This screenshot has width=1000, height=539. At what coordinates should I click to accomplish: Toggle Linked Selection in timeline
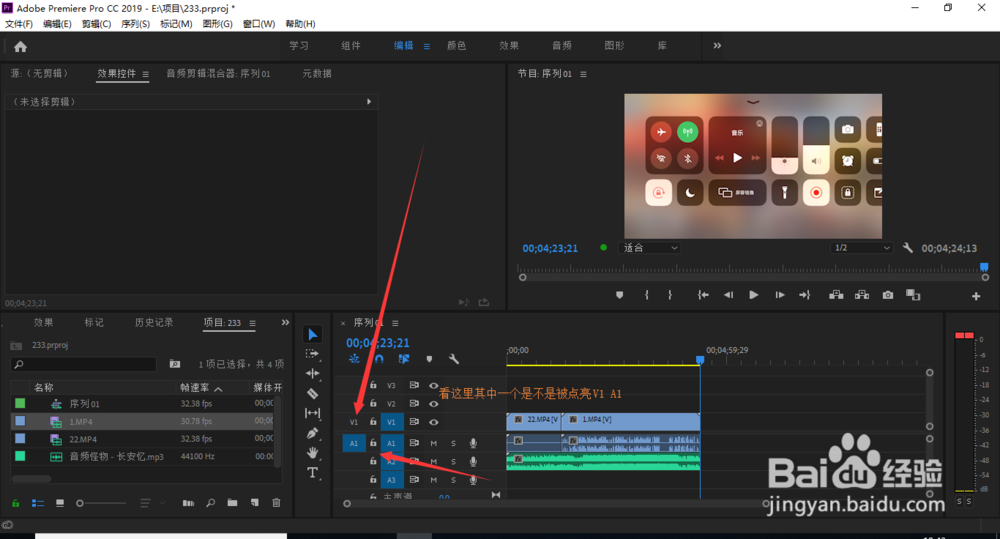click(x=404, y=359)
